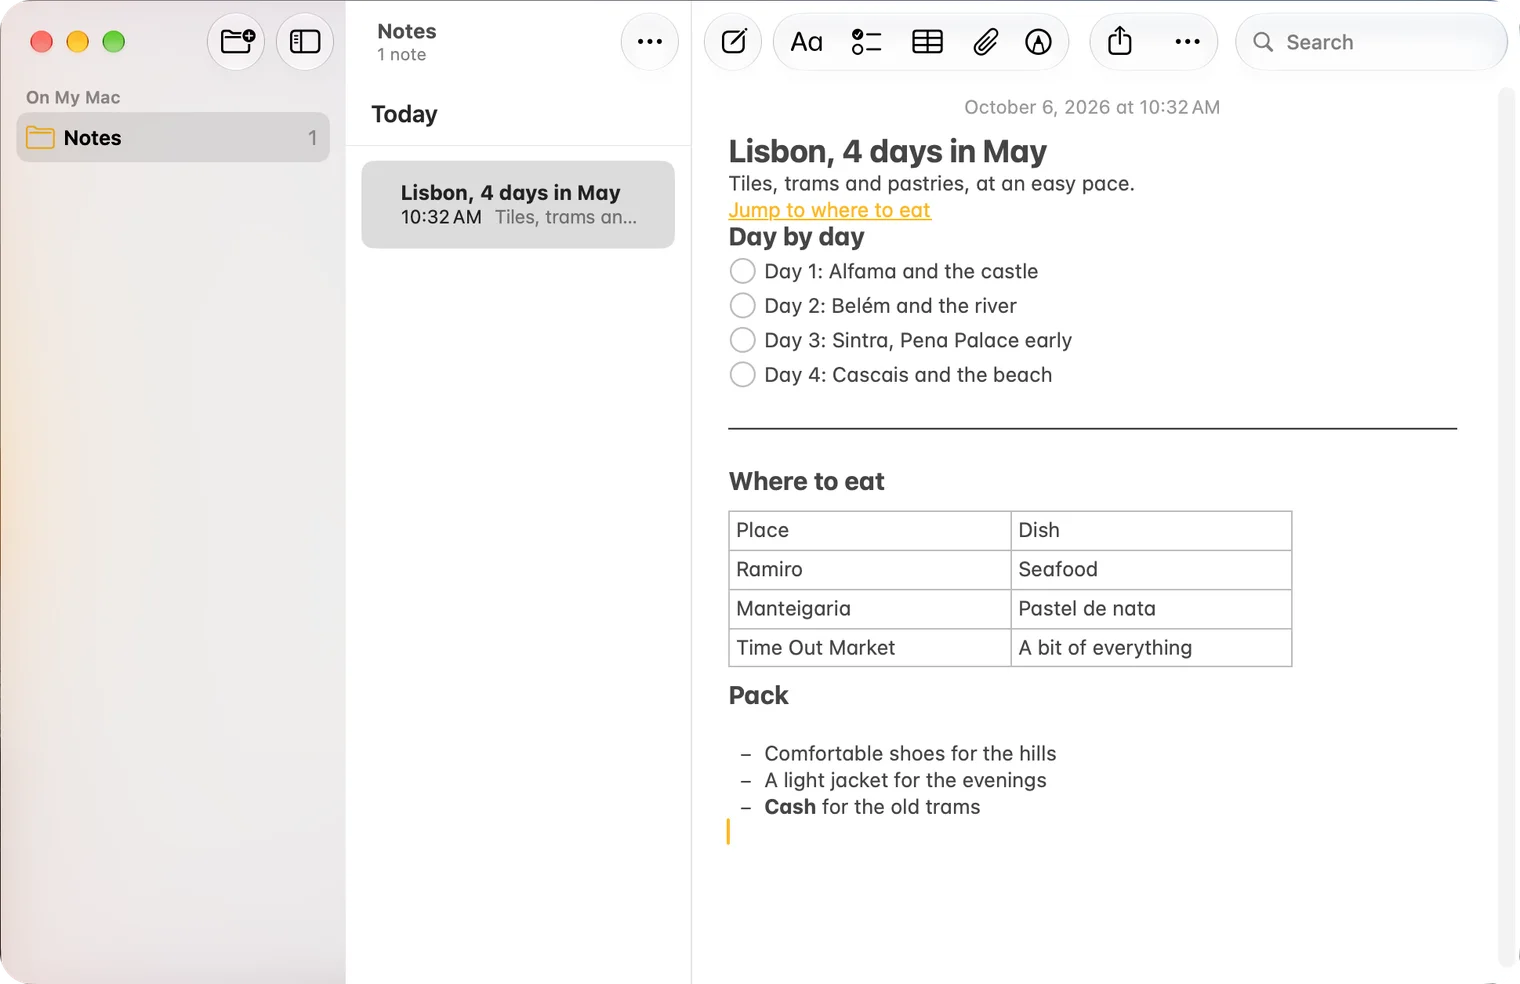Share this note
This screenshot has width=1520, height=984.
1120,42
